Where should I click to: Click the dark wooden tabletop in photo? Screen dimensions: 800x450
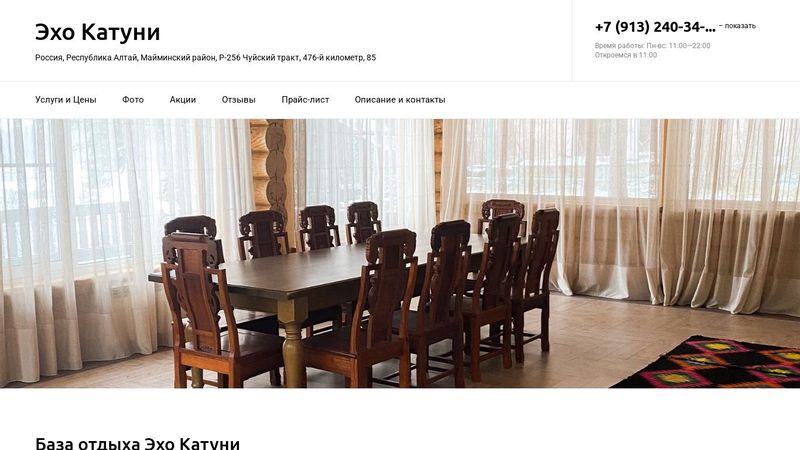pos(316,270)
